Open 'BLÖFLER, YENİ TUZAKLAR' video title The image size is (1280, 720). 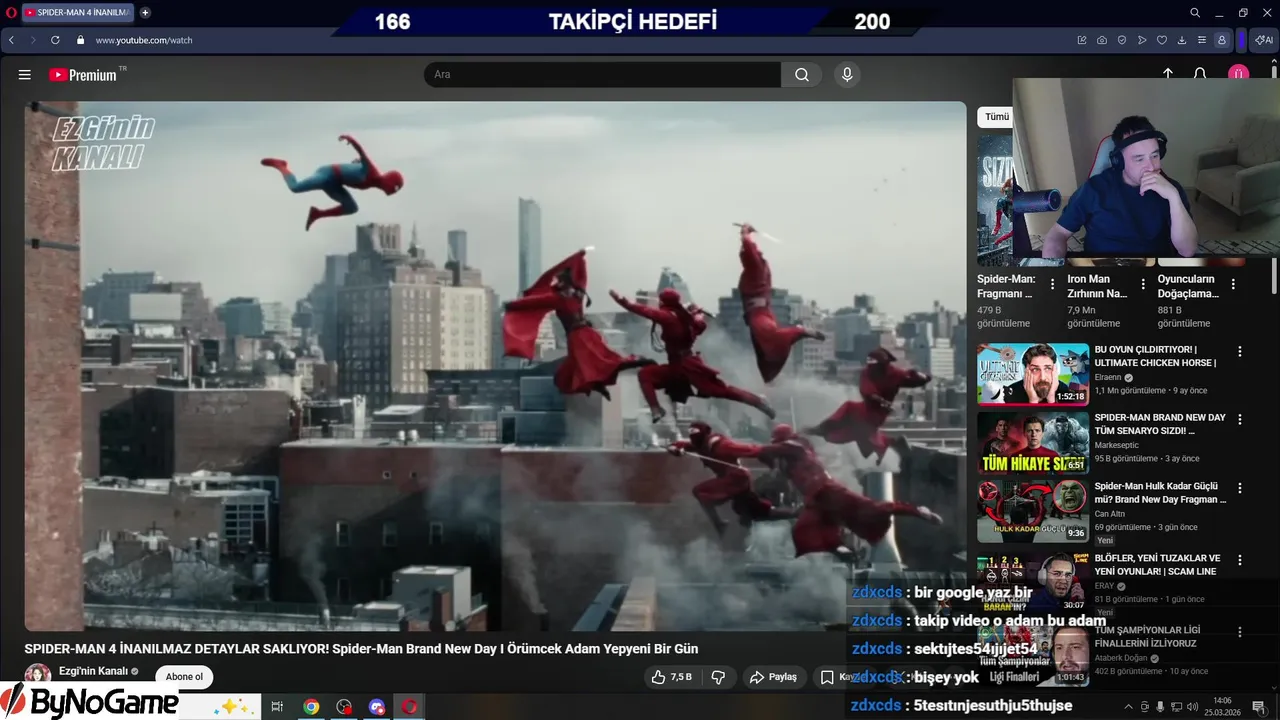click(1158, 564)
